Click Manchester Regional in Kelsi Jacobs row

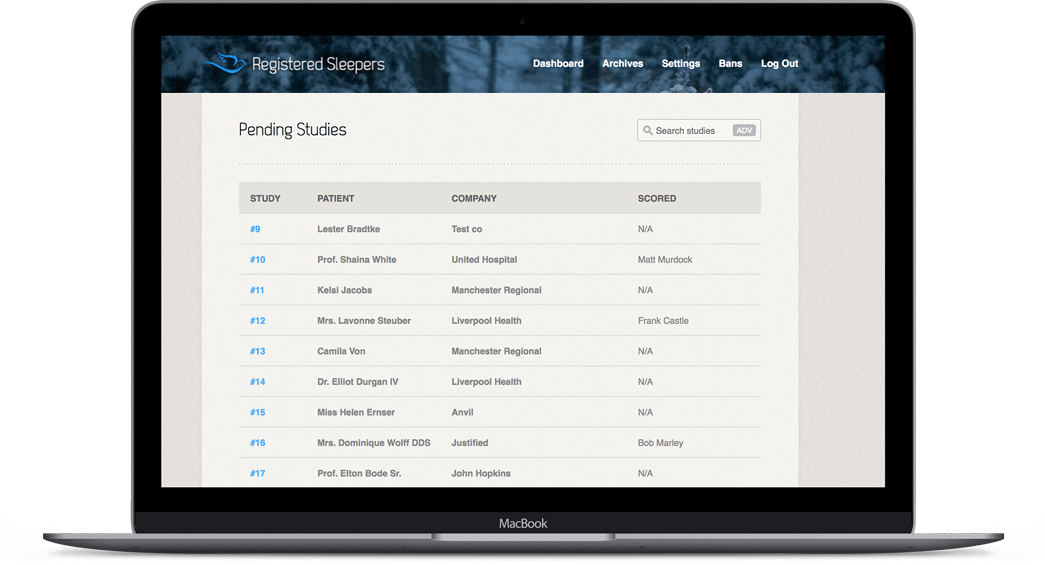point(497,290)
